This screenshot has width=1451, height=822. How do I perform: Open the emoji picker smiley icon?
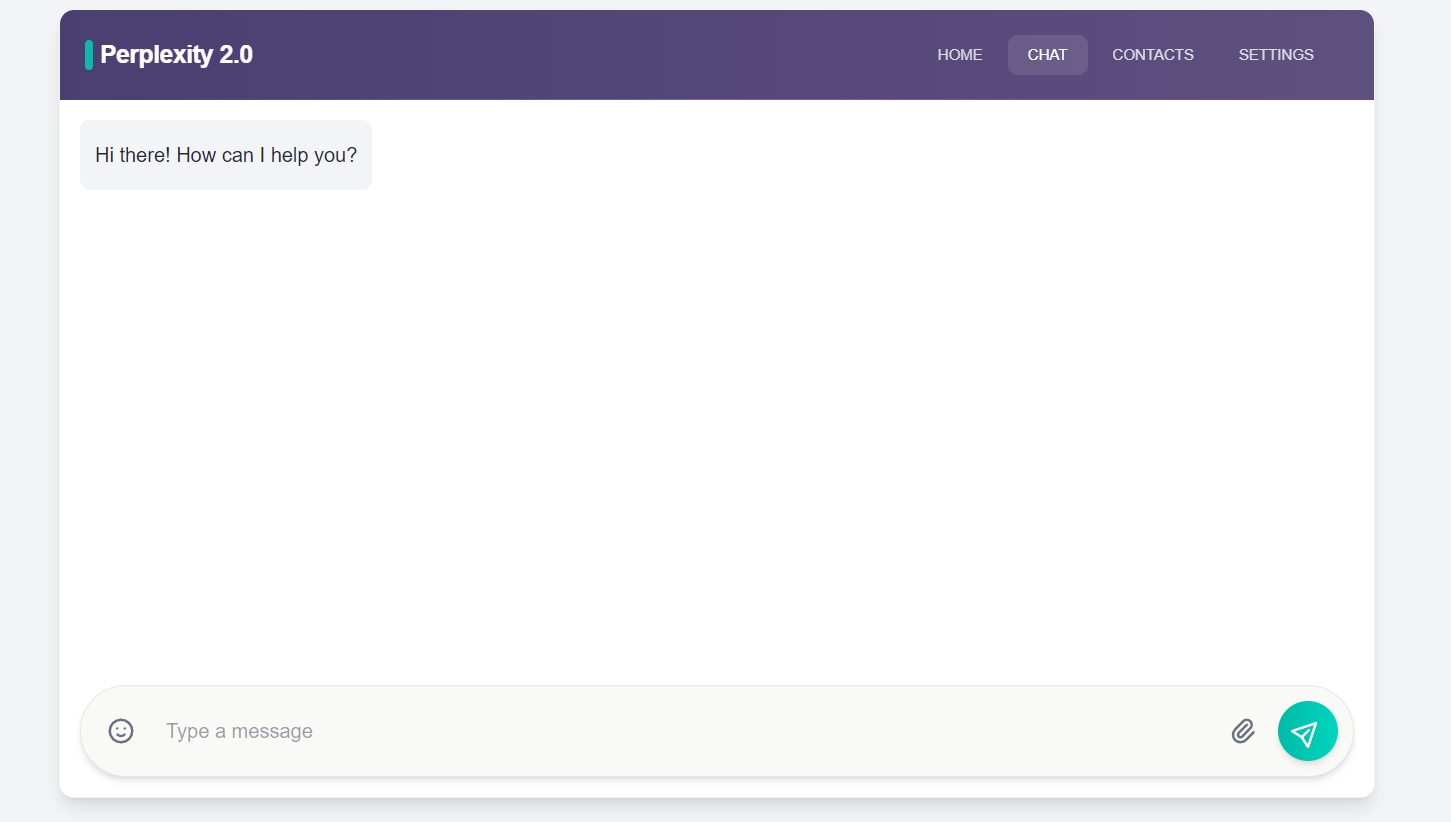(x=121, y=731)
